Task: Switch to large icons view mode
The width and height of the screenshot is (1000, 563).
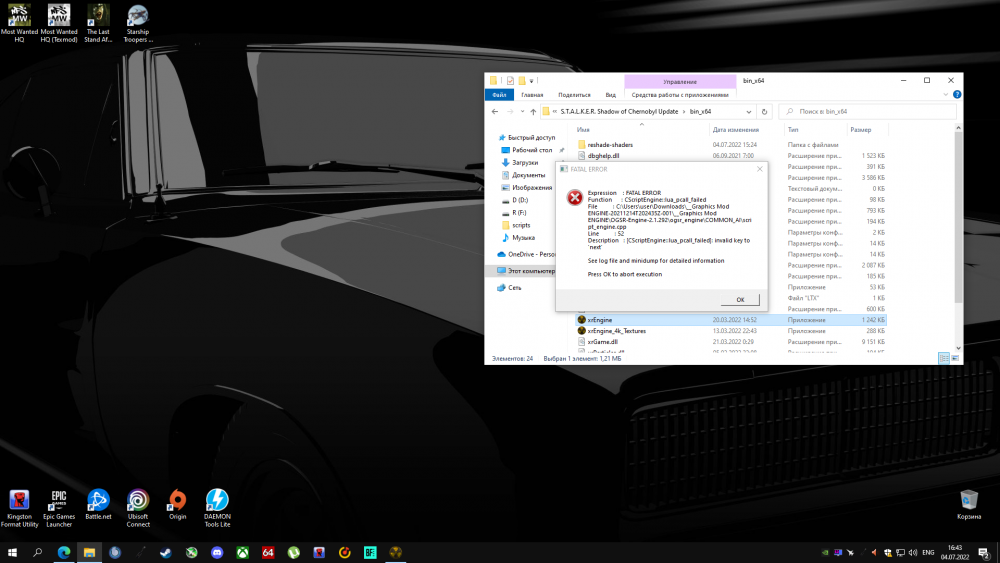Action: click(955, 358)
